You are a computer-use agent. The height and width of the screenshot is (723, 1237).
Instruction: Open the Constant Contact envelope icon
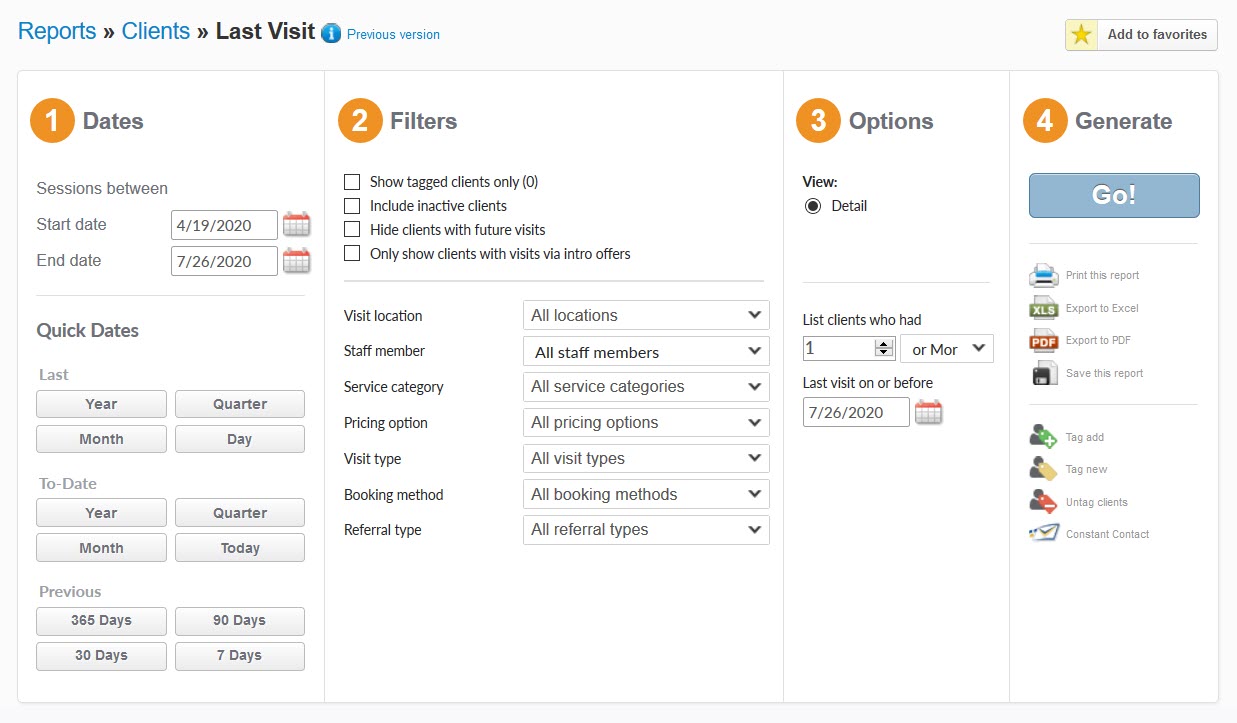pos(1044,534)
